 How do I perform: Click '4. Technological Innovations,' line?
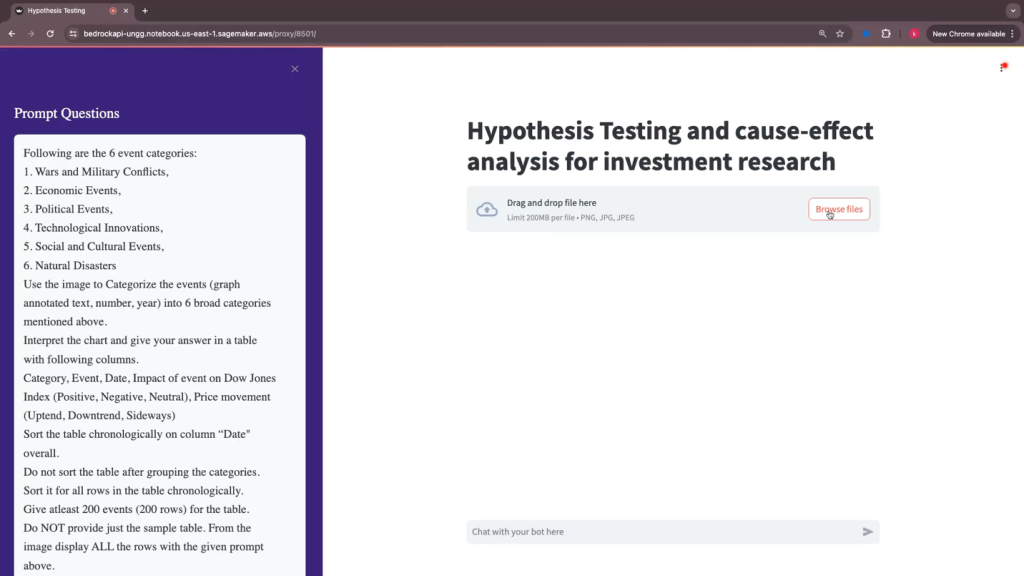click(x=93, y=228)
